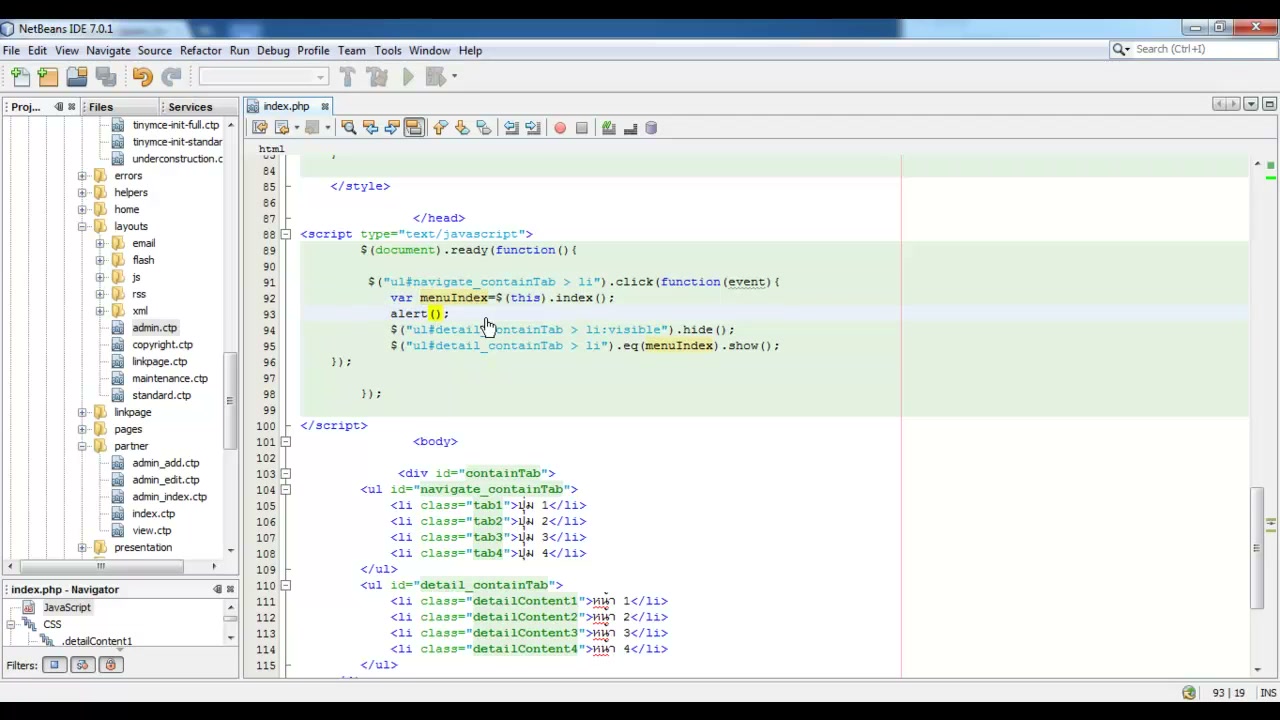The image size is (1280, 720).
Task: Click the Open Project toolbar icon
Action: pos(77,76)
